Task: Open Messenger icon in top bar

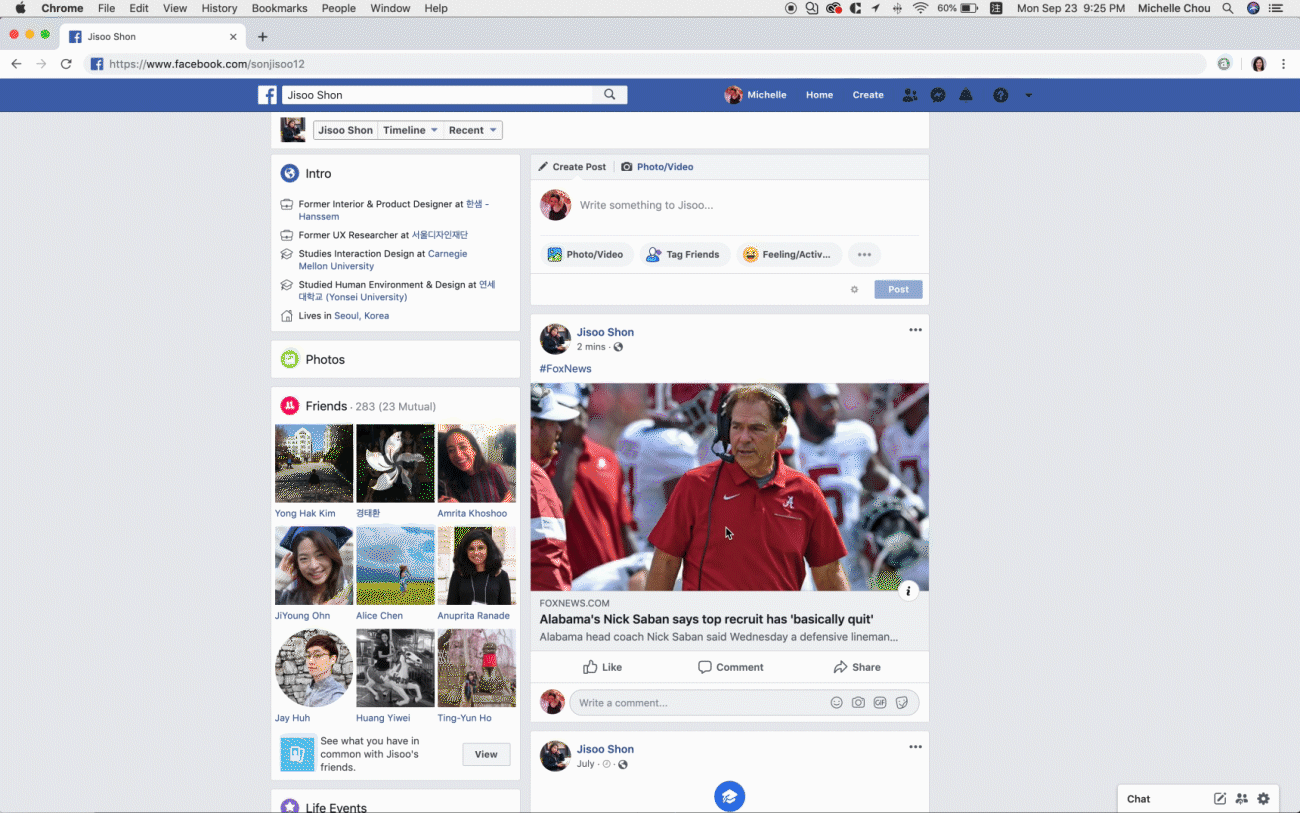Action: [938, 95]
